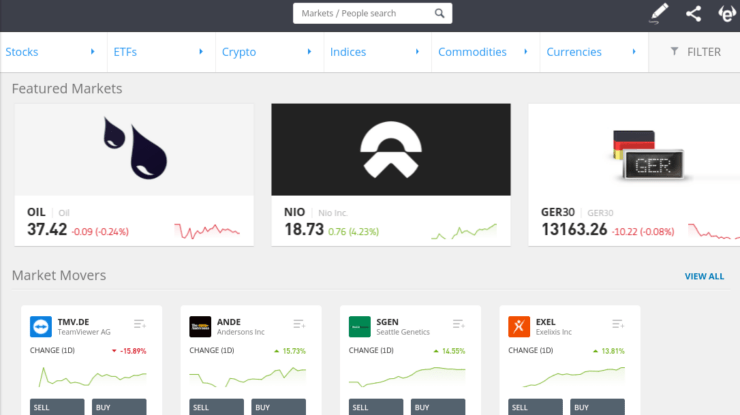This screenshot has height=415, width=740.
Task: Open the Exelixis logo icon
Action: 519,327
